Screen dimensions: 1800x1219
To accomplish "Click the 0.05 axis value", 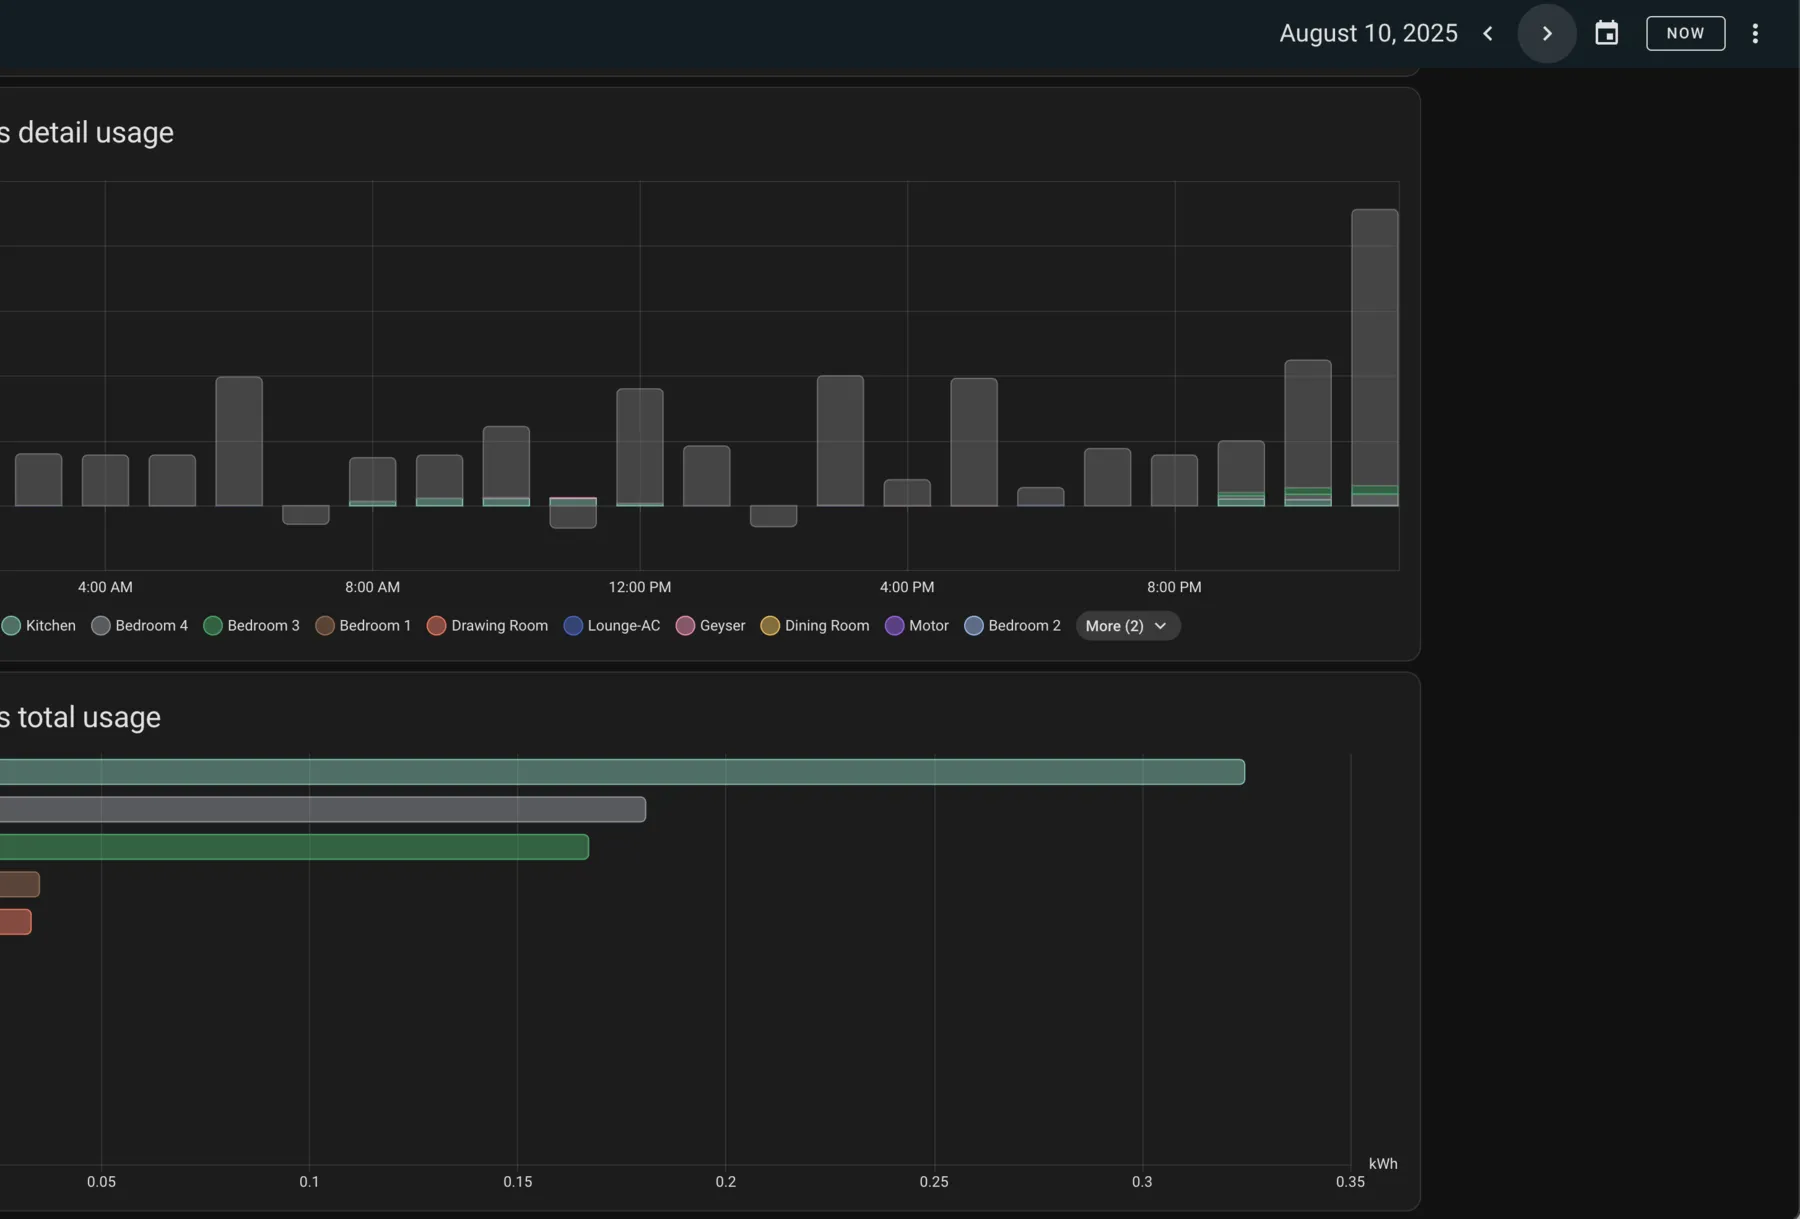I will pos(101,1182).
